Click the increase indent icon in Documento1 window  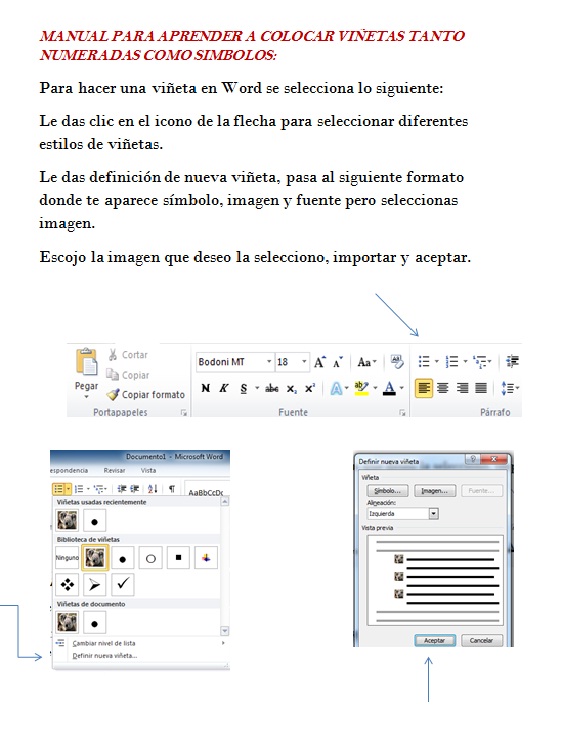tap(134, 489)
